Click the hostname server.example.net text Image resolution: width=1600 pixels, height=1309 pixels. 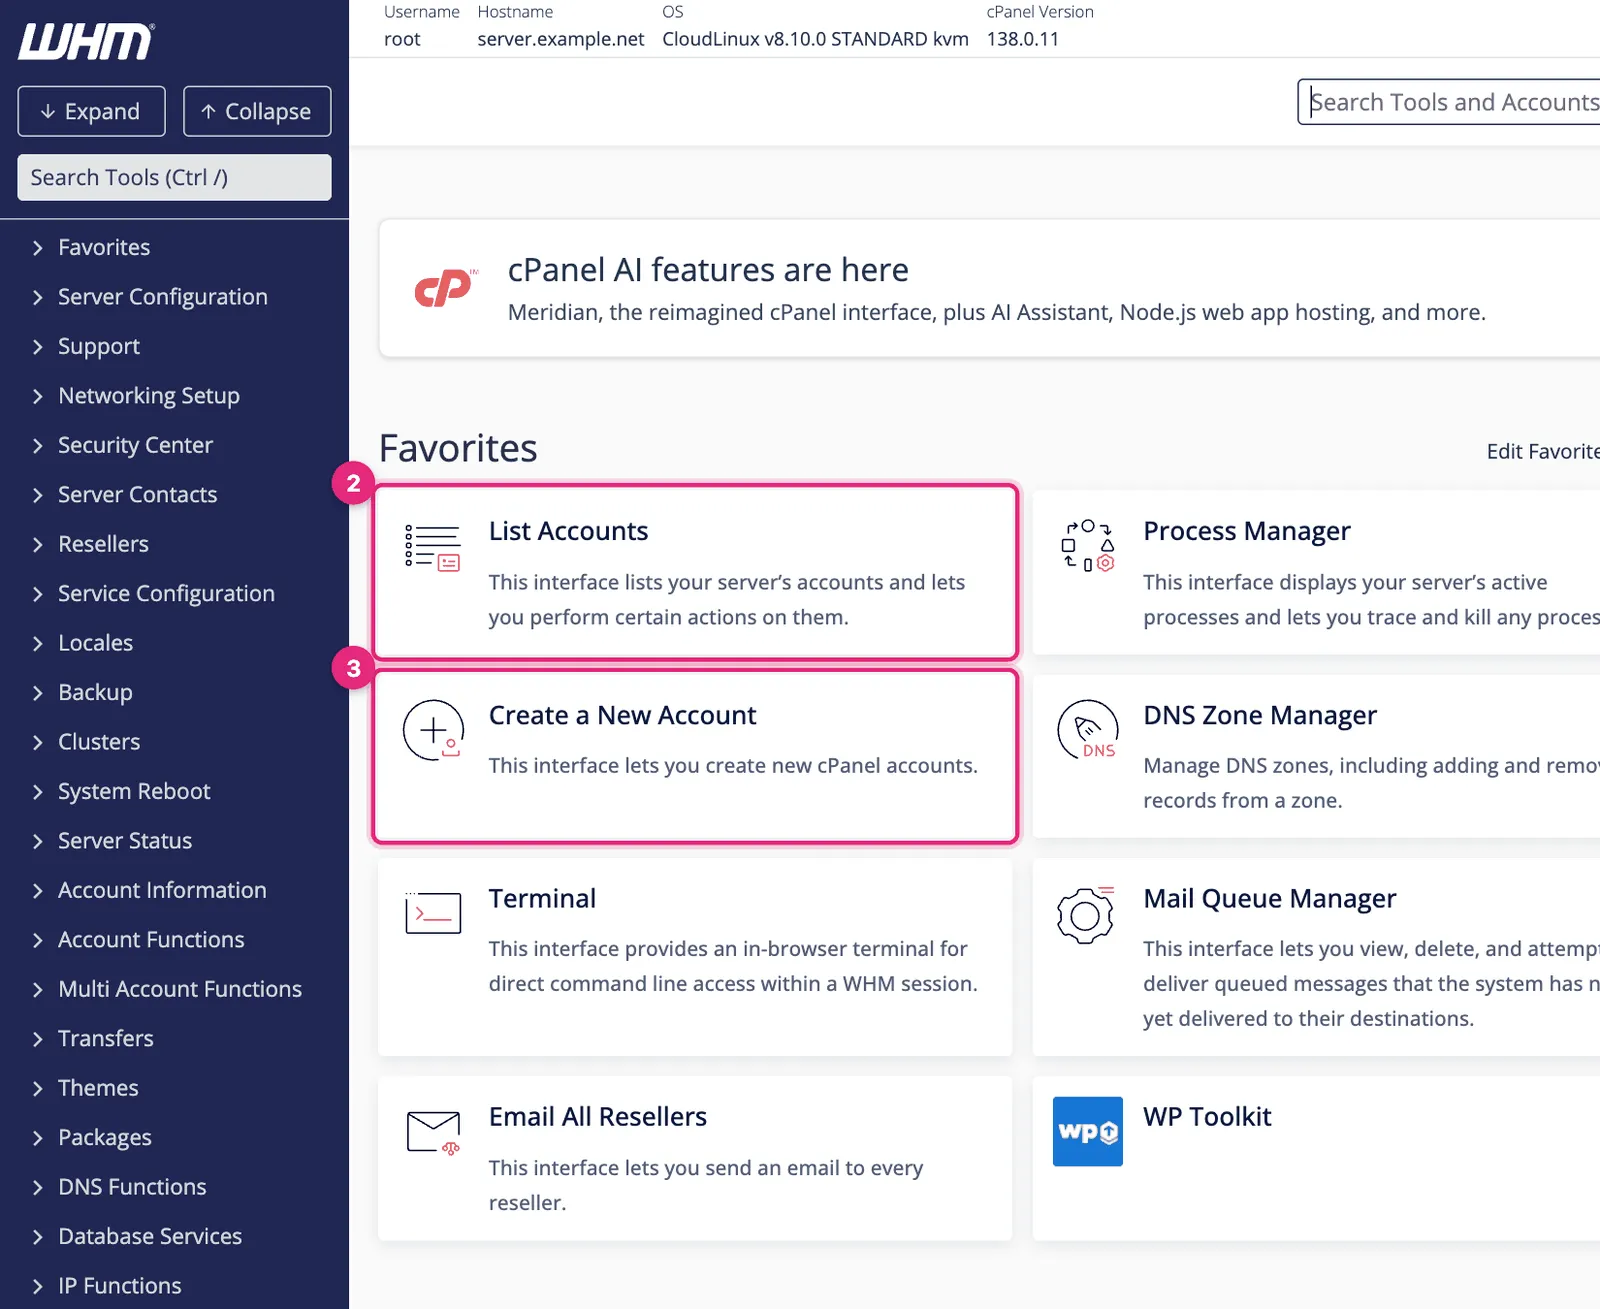point(561,39)
